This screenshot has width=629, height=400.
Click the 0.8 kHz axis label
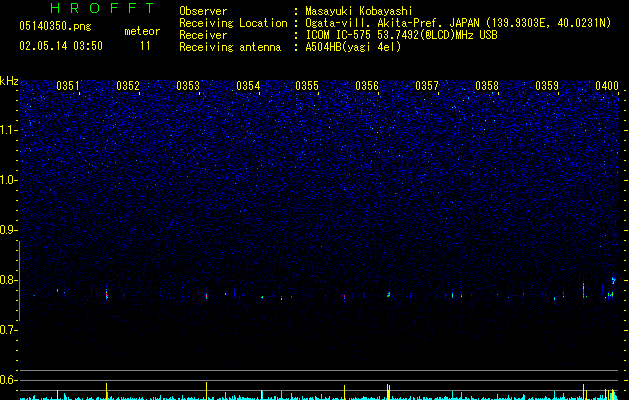point(8,280)
